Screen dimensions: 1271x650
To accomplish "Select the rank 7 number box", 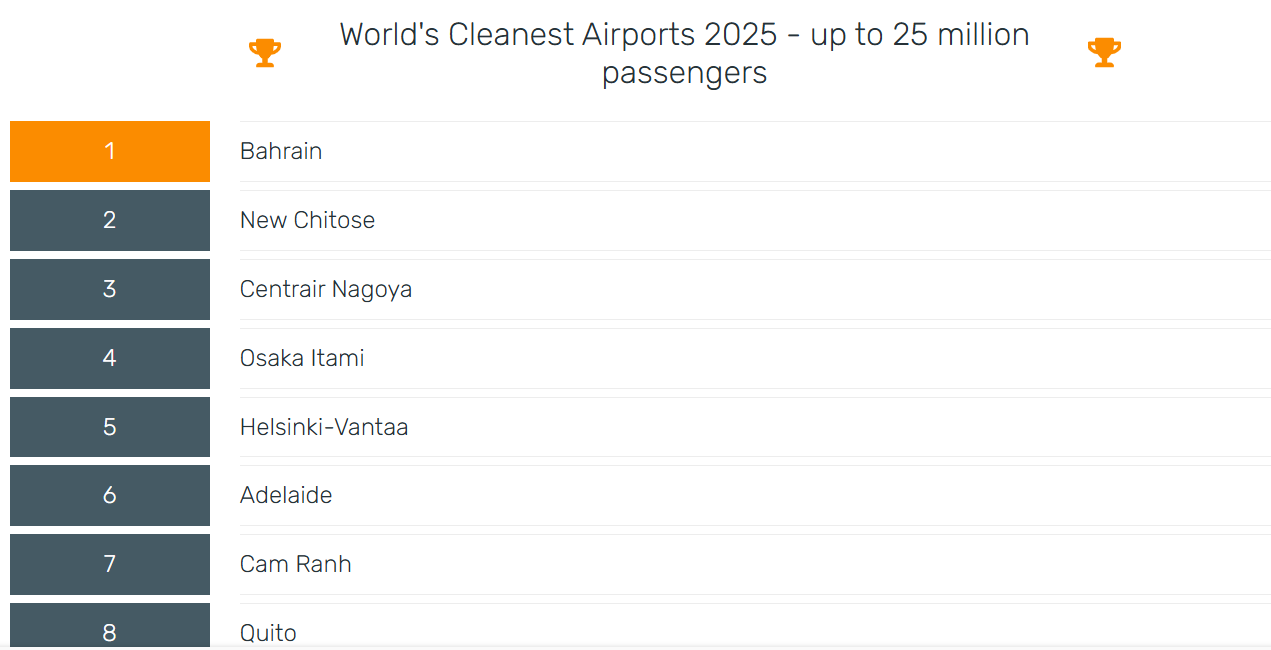I will (110, 564).
